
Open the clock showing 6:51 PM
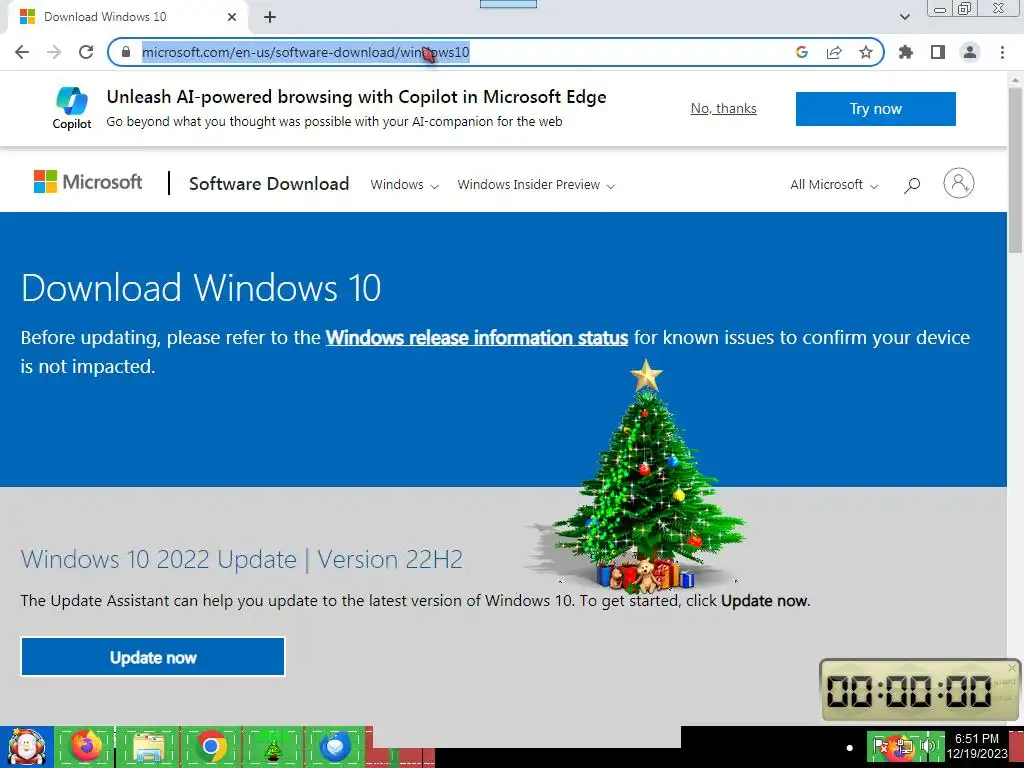[976, 746]
